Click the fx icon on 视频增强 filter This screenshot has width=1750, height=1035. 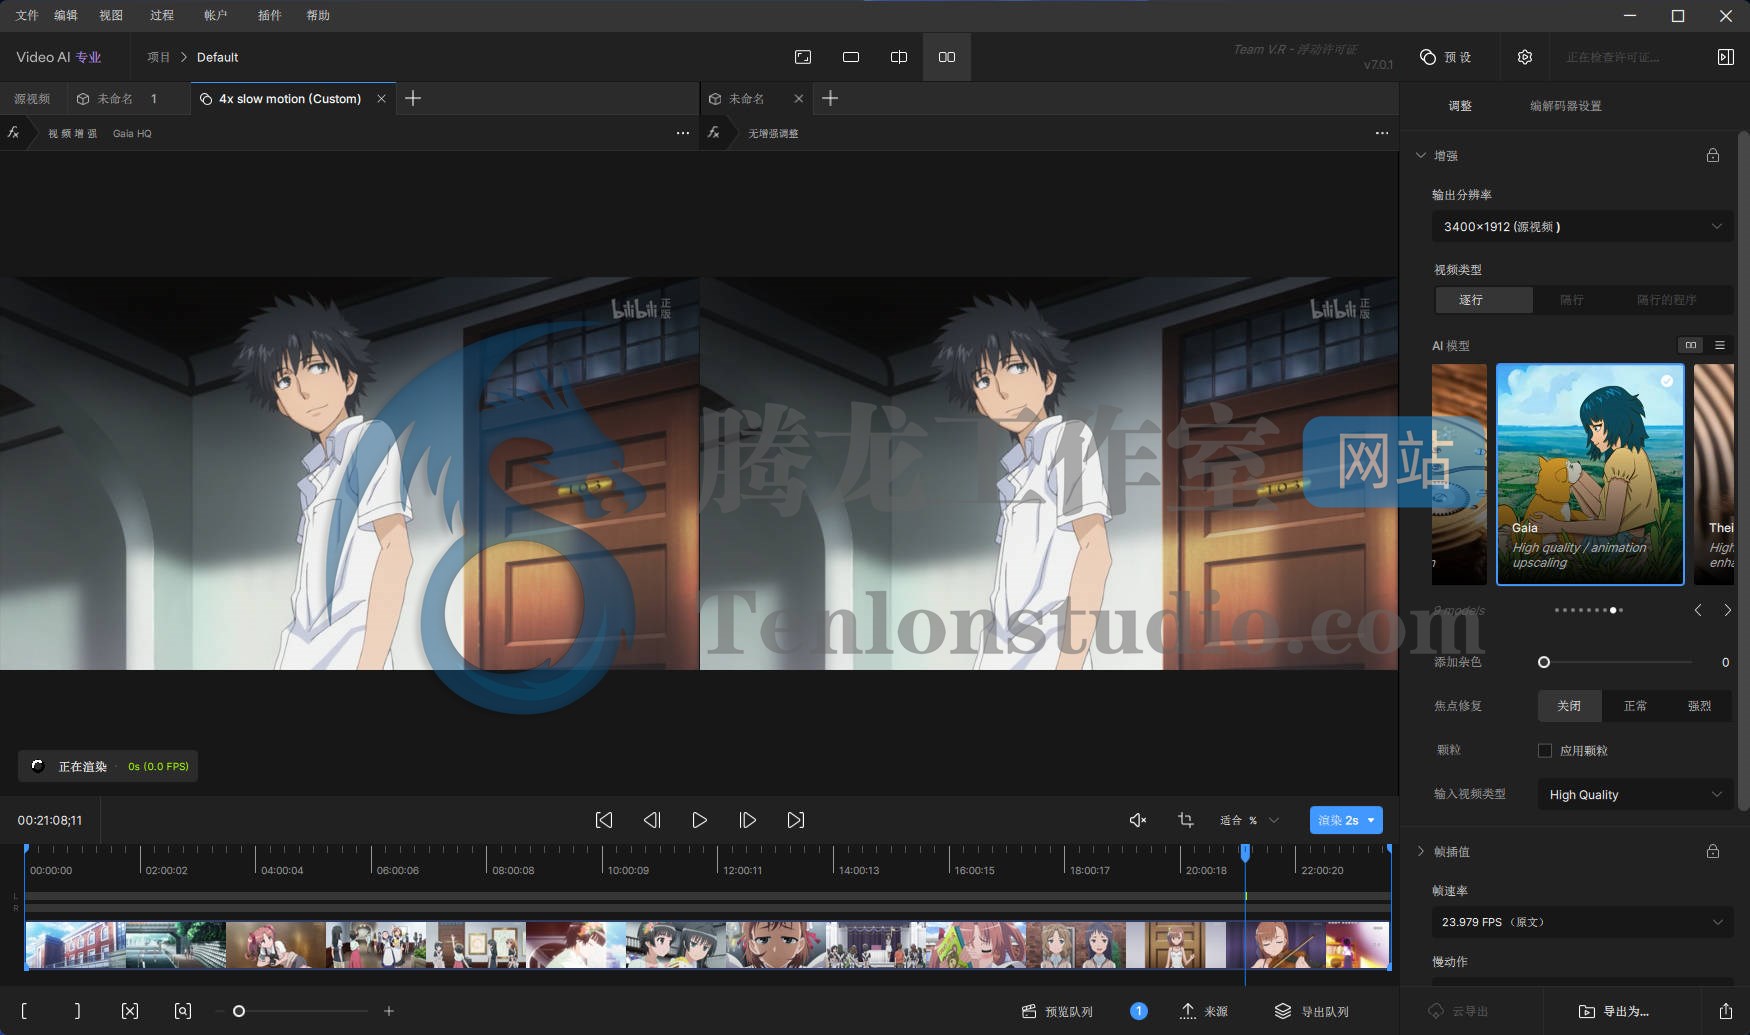[13, 132]
